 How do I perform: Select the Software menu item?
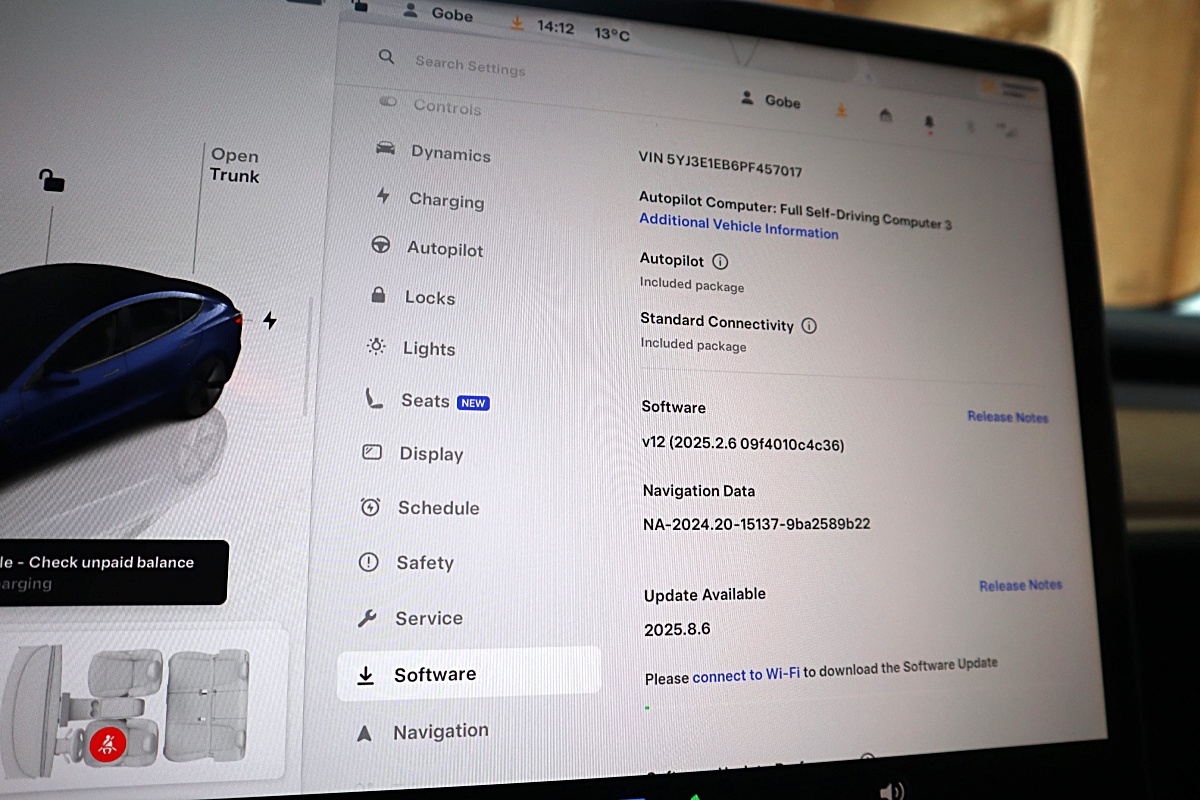coord(469,674)
